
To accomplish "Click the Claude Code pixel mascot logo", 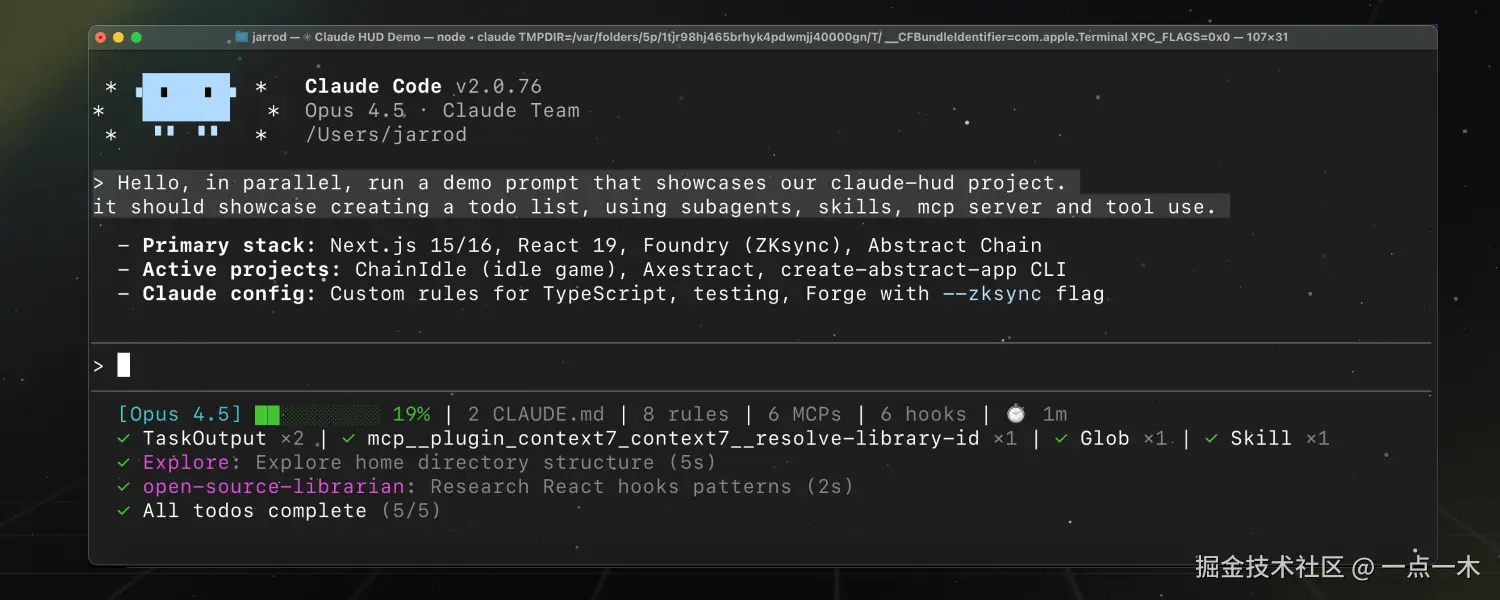I will click(186, 105).
